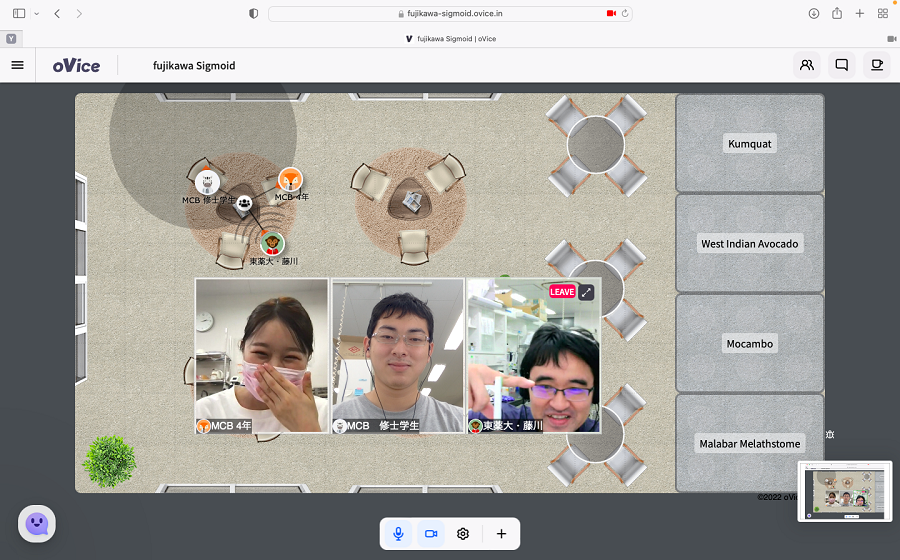Open the hamburger menu in oVice header
The height and width of the screenshot is (560, 900).
click(x=18, y=65)
